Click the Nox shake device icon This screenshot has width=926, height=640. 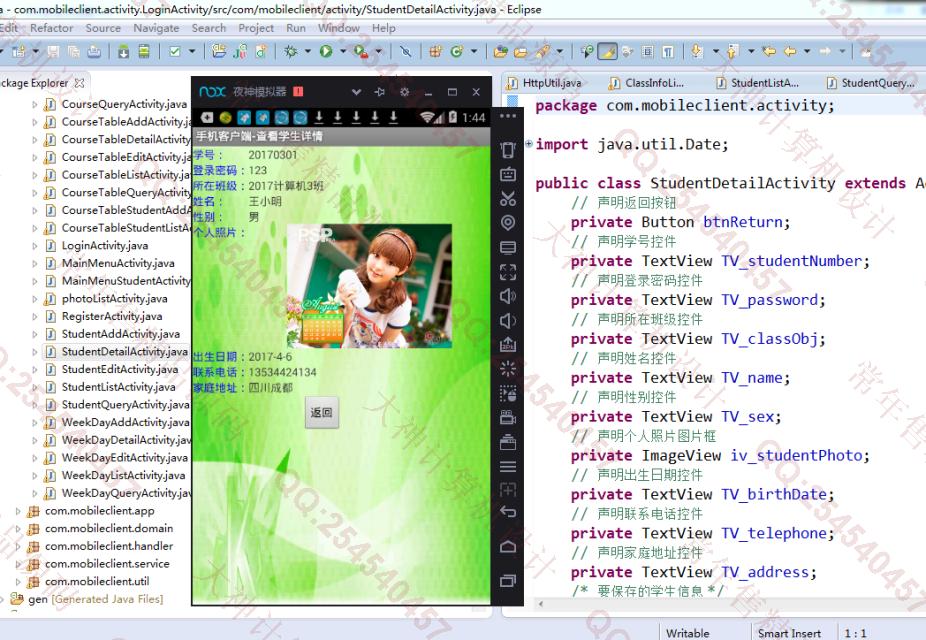point(508,150)
